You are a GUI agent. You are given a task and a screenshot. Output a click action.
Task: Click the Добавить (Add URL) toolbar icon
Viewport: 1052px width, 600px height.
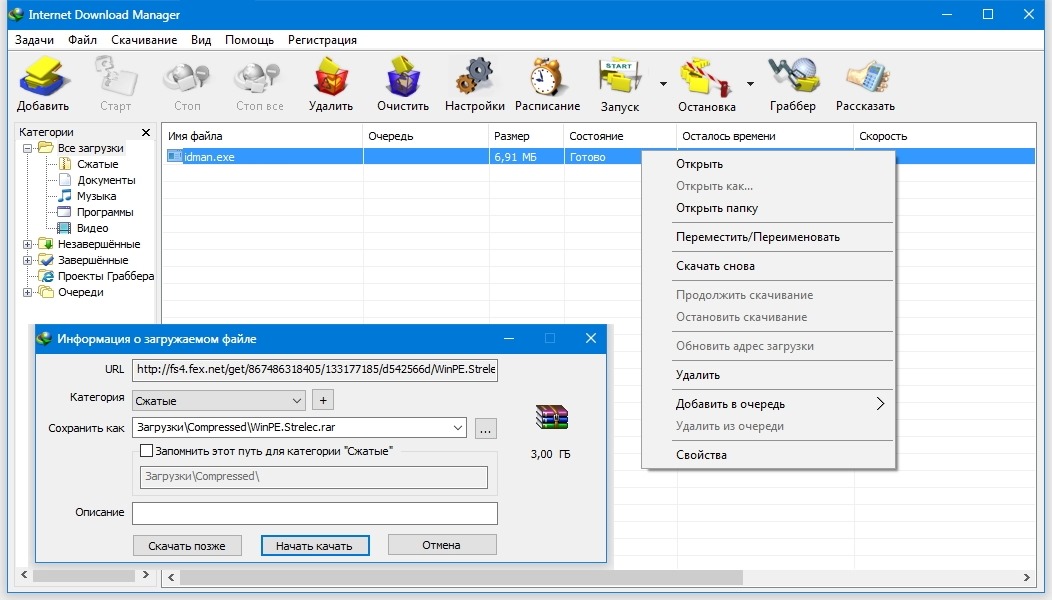coord(43,78)
